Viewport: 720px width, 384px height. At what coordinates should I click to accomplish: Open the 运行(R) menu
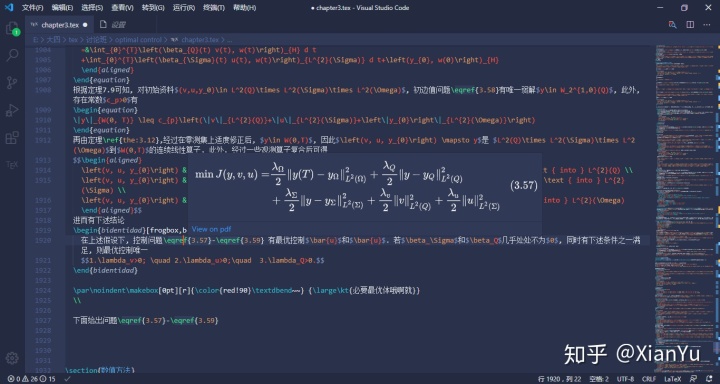tap(184, 8)
